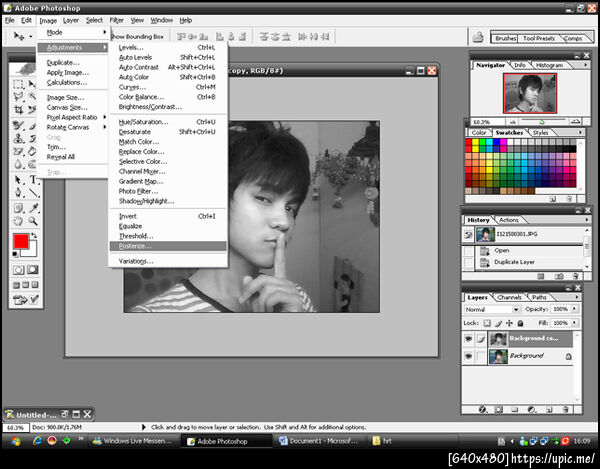Create new adjustment layer icon
This screenshot has height=469, width=600.
[x=532, y=409]
